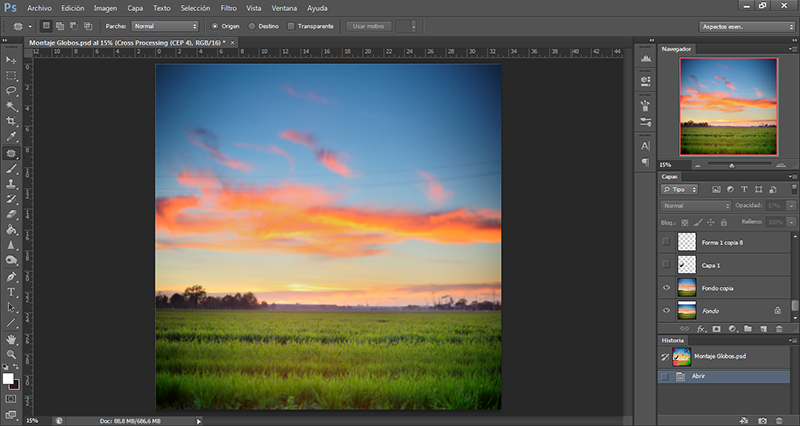Open the Parche mode dropdown

(x=164, y=26)
